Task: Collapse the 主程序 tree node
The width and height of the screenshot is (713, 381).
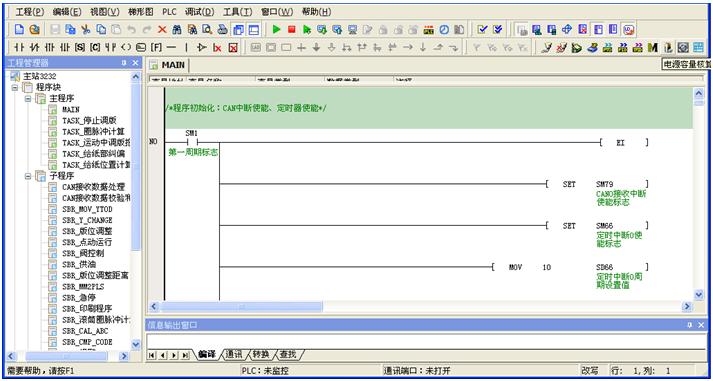Action: [x=28, y=98]
